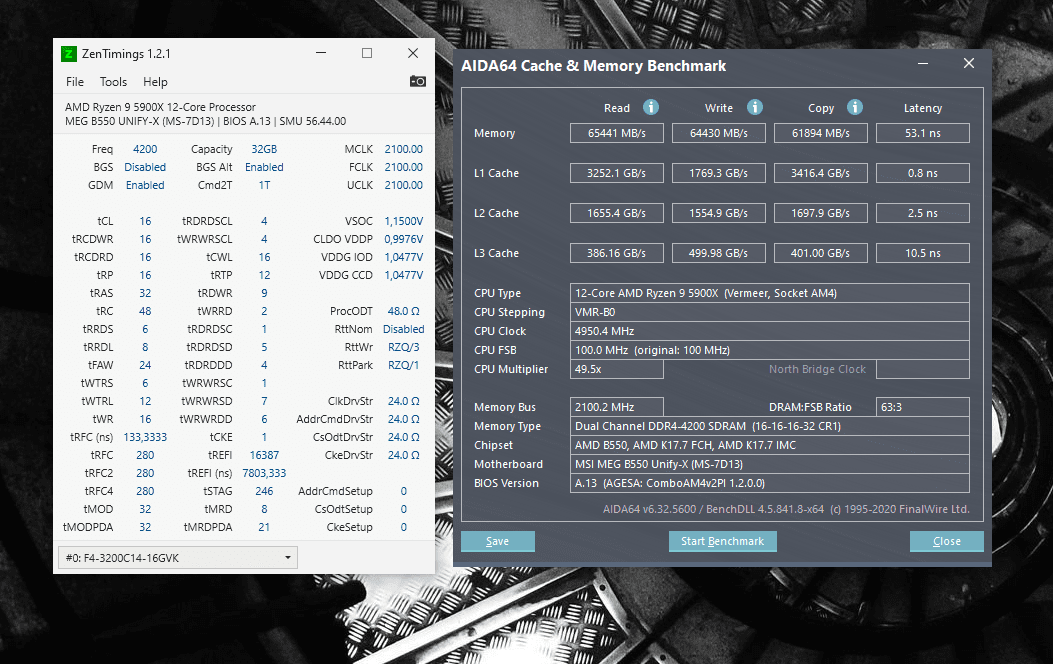
Task: Click the Close button in AIDA64
Action: tap(947, 541)
